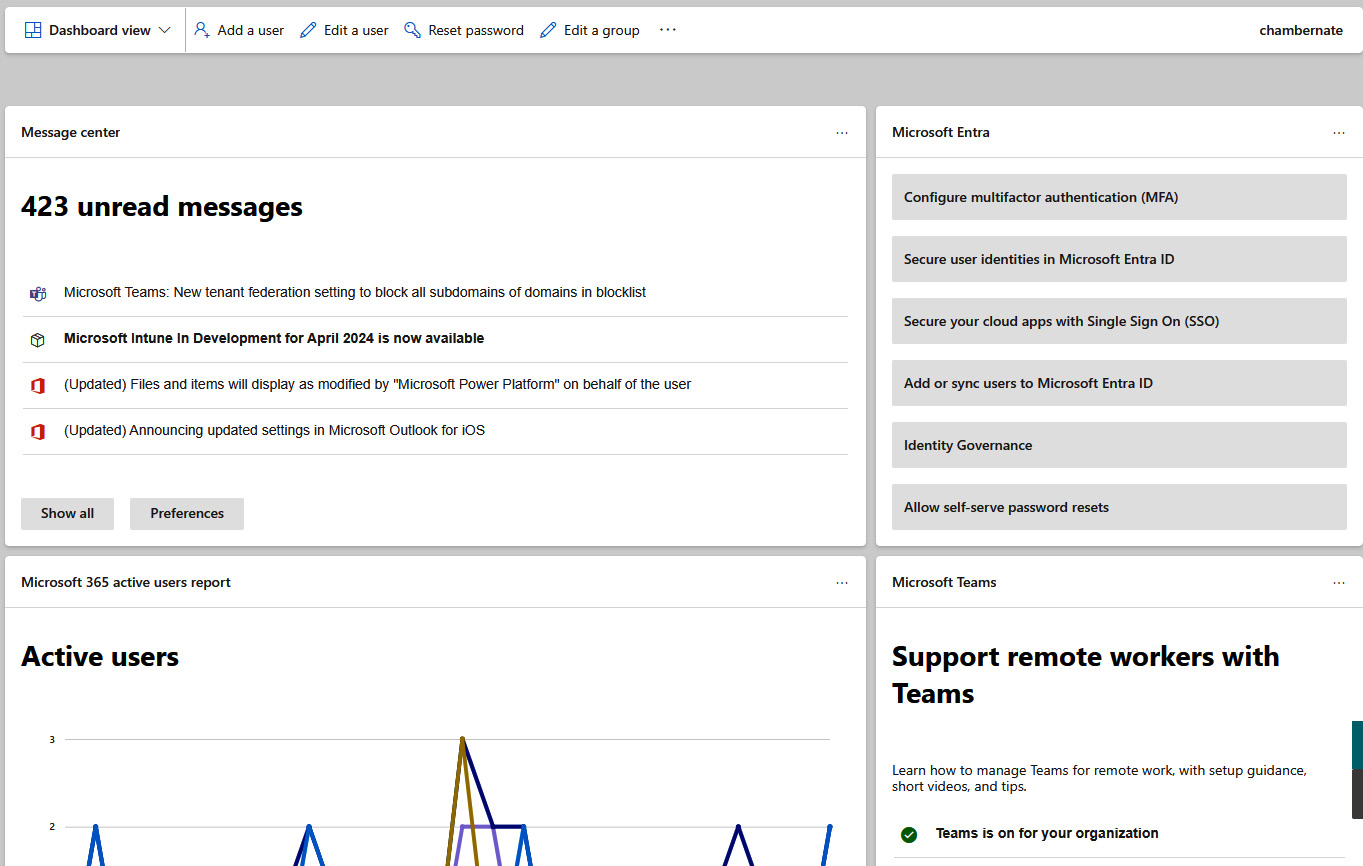Open the Teams tenant federation setting message
Screen dimensions: 1363x866
[x=355, y=292]
